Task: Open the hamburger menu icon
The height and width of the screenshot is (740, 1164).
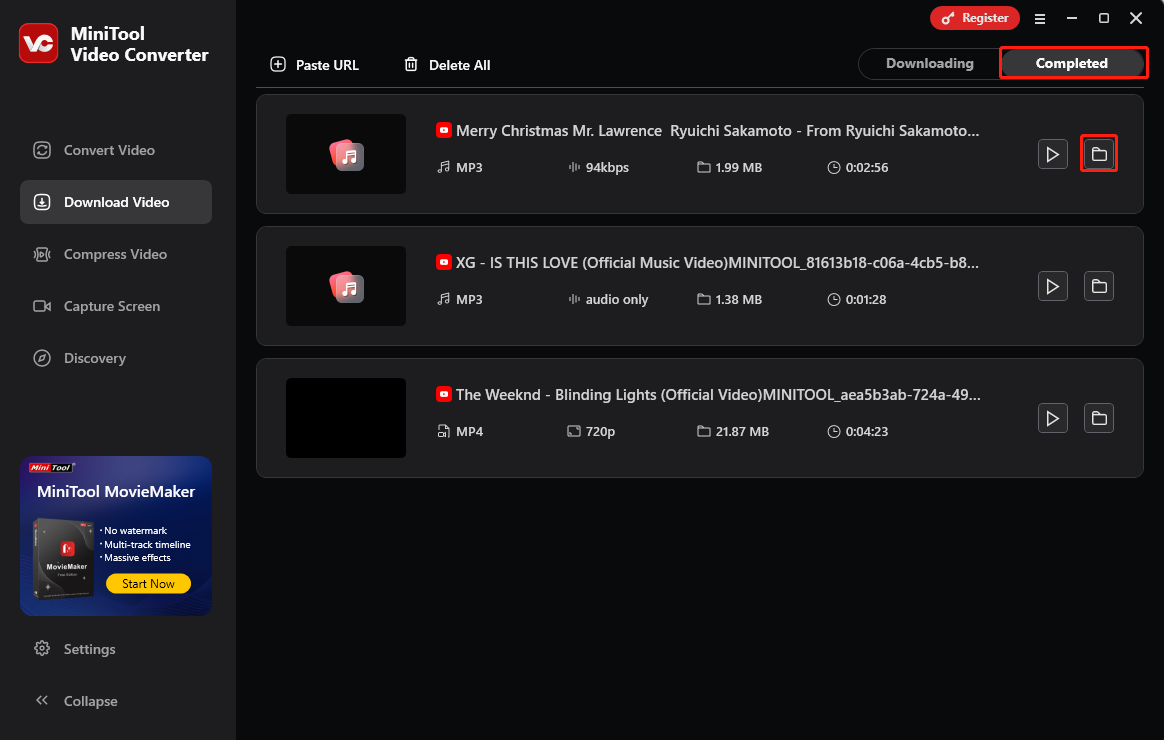Action: tap(1039, 19)
